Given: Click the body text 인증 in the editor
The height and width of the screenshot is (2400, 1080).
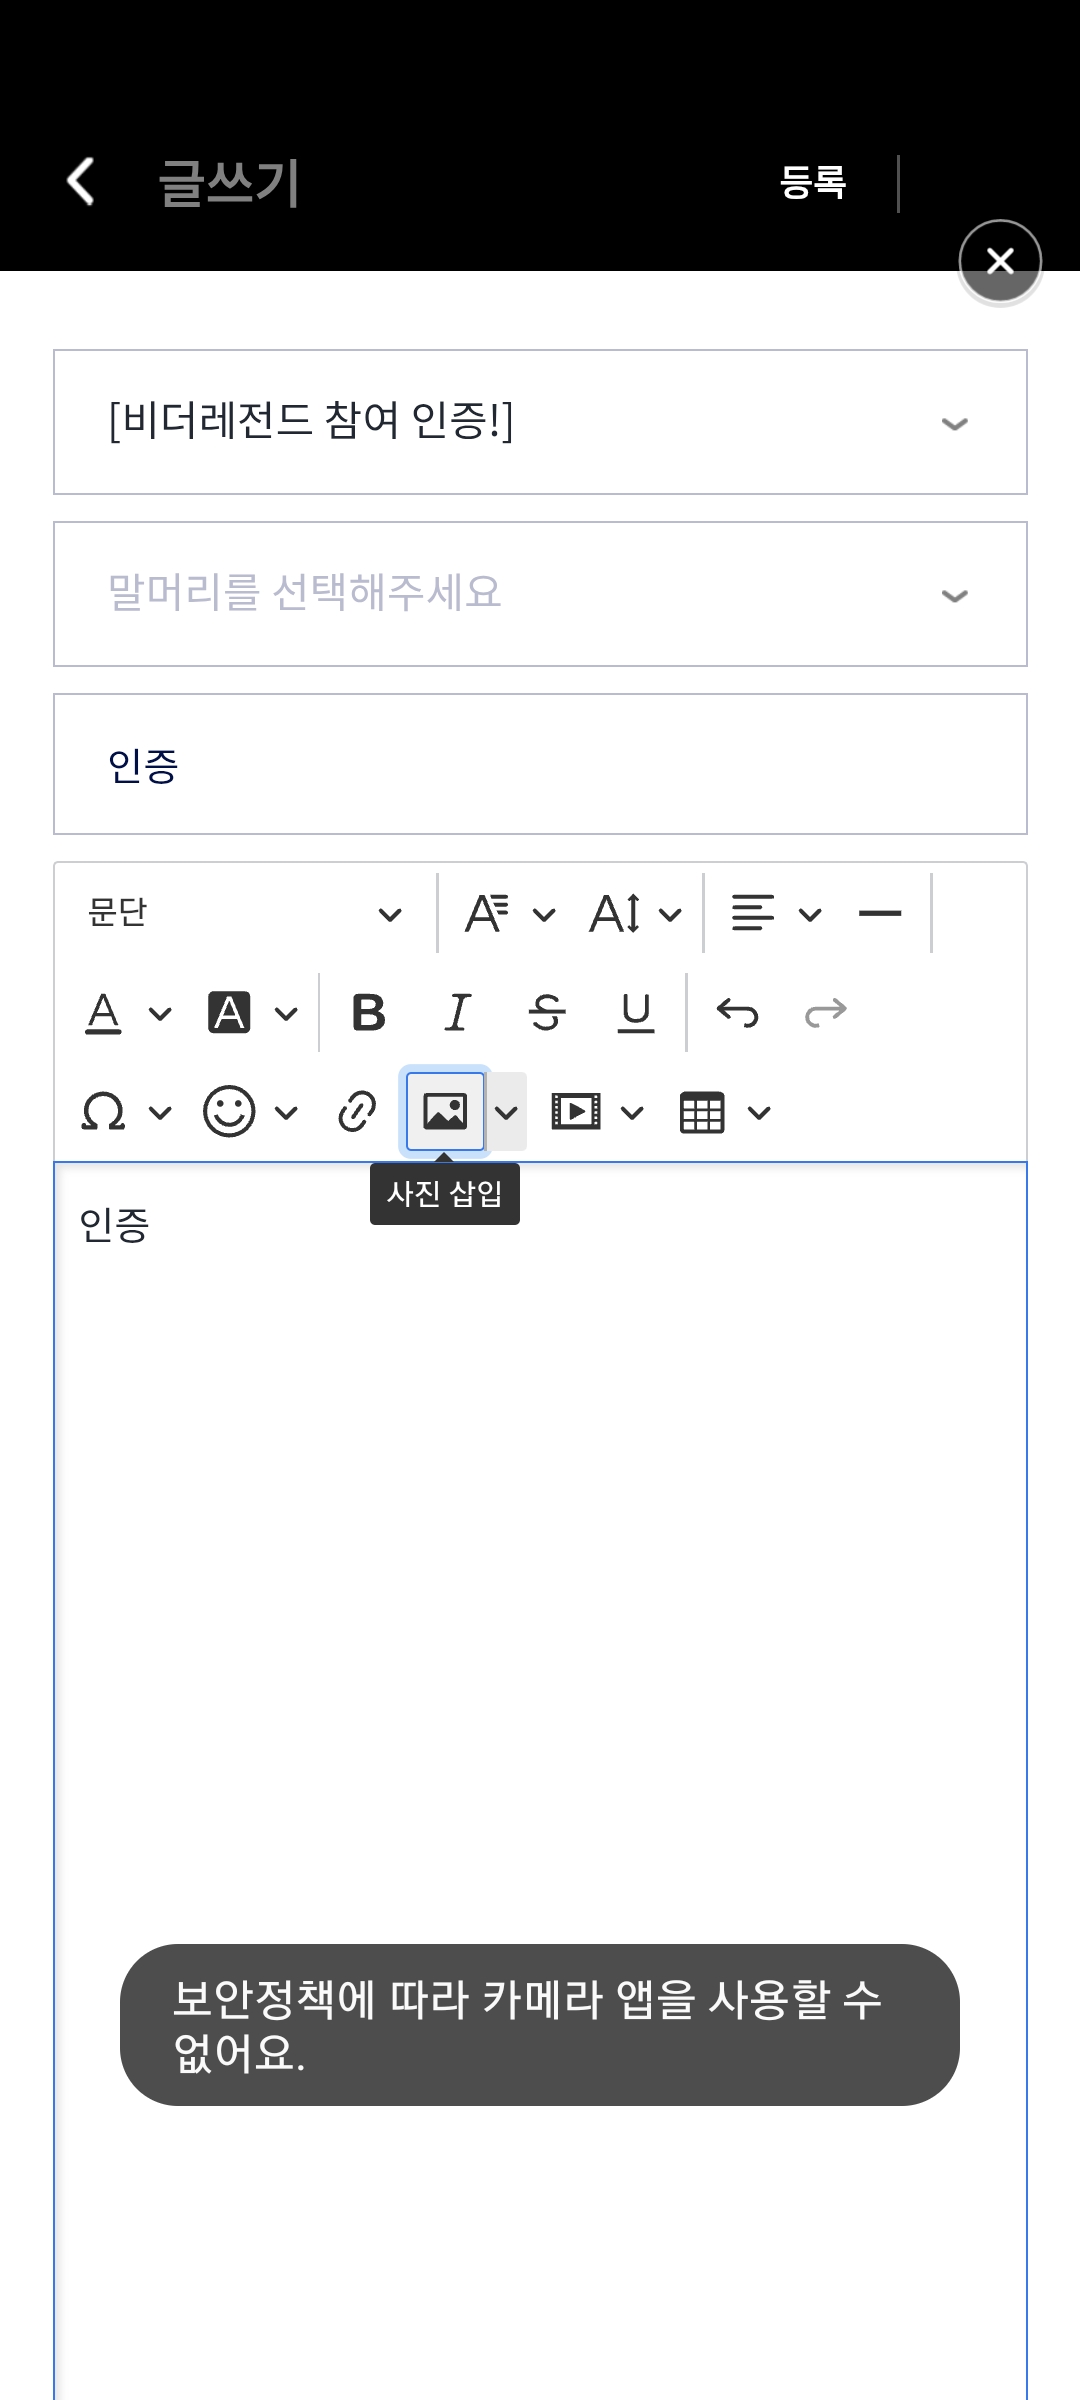Looking at the screenshot, I should click(x=114, y=1225).
